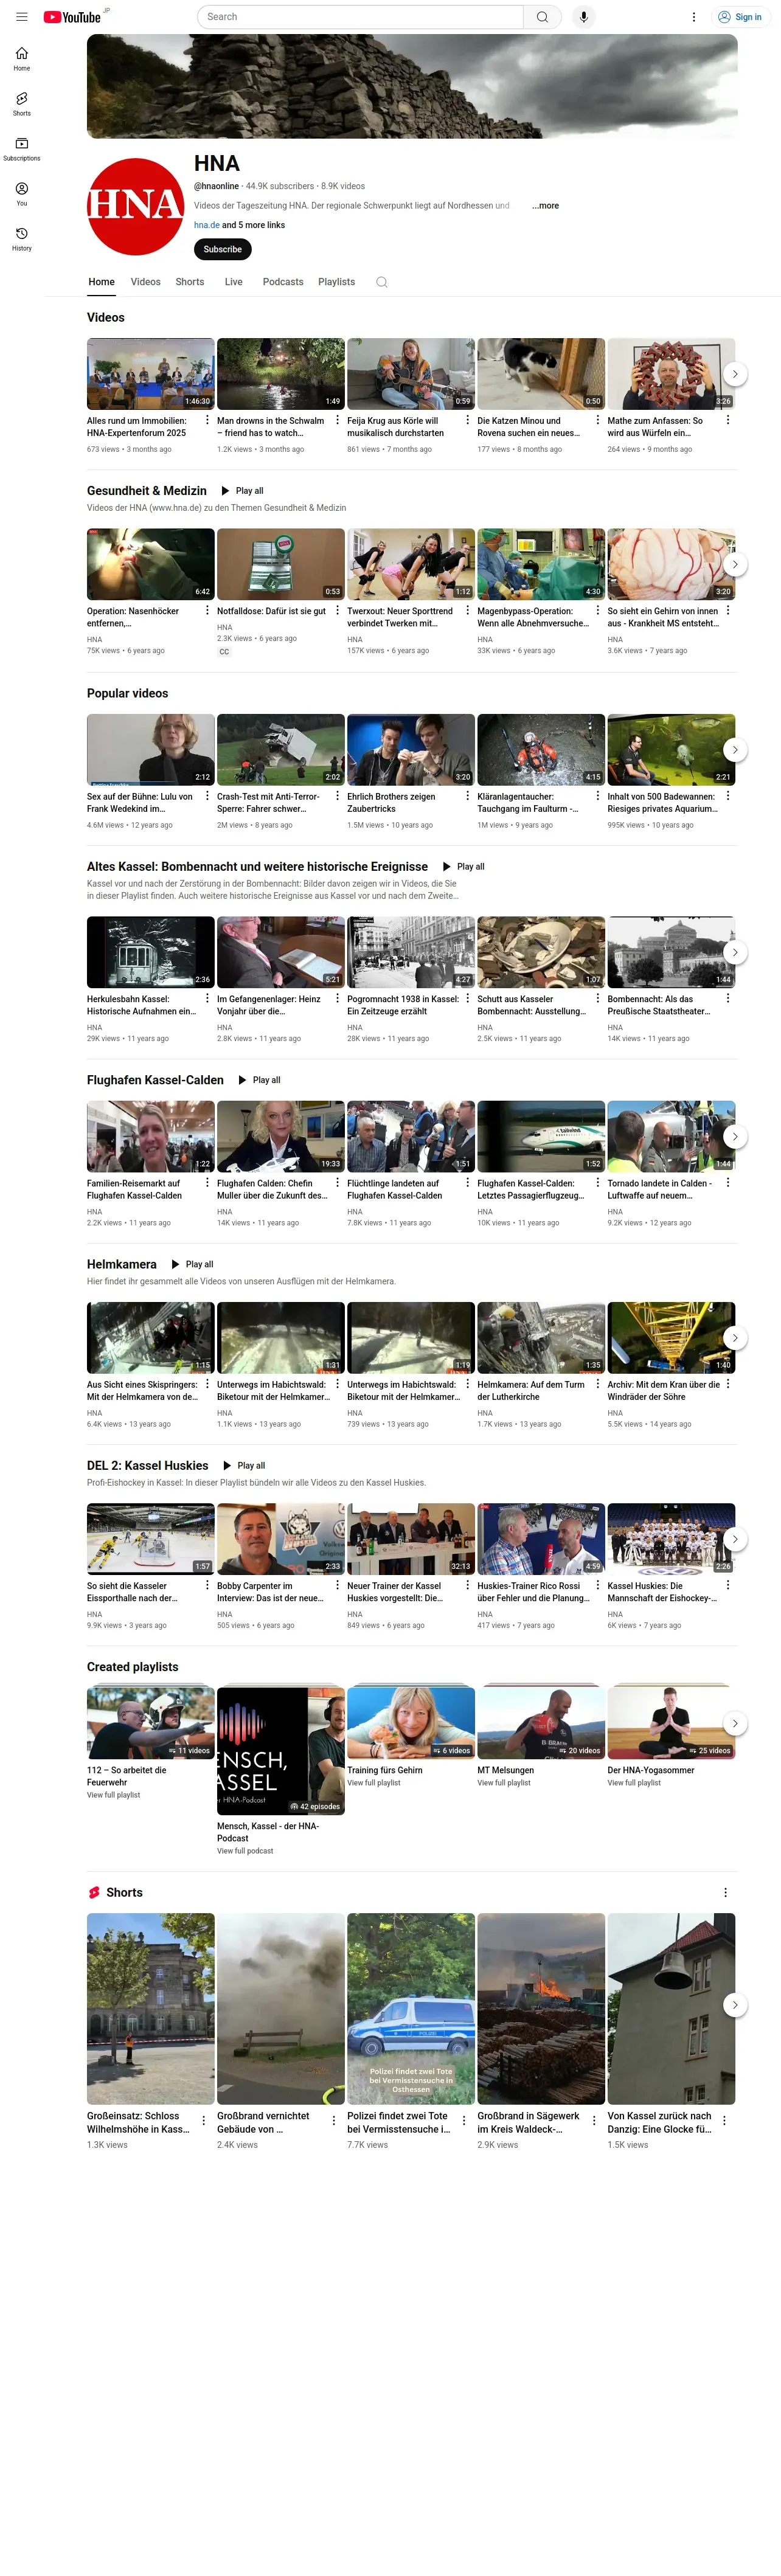781x2576 pixels.
Task: Switch to the channel Shorts tab
Action: pyautogui.click(x=190, y=282)
